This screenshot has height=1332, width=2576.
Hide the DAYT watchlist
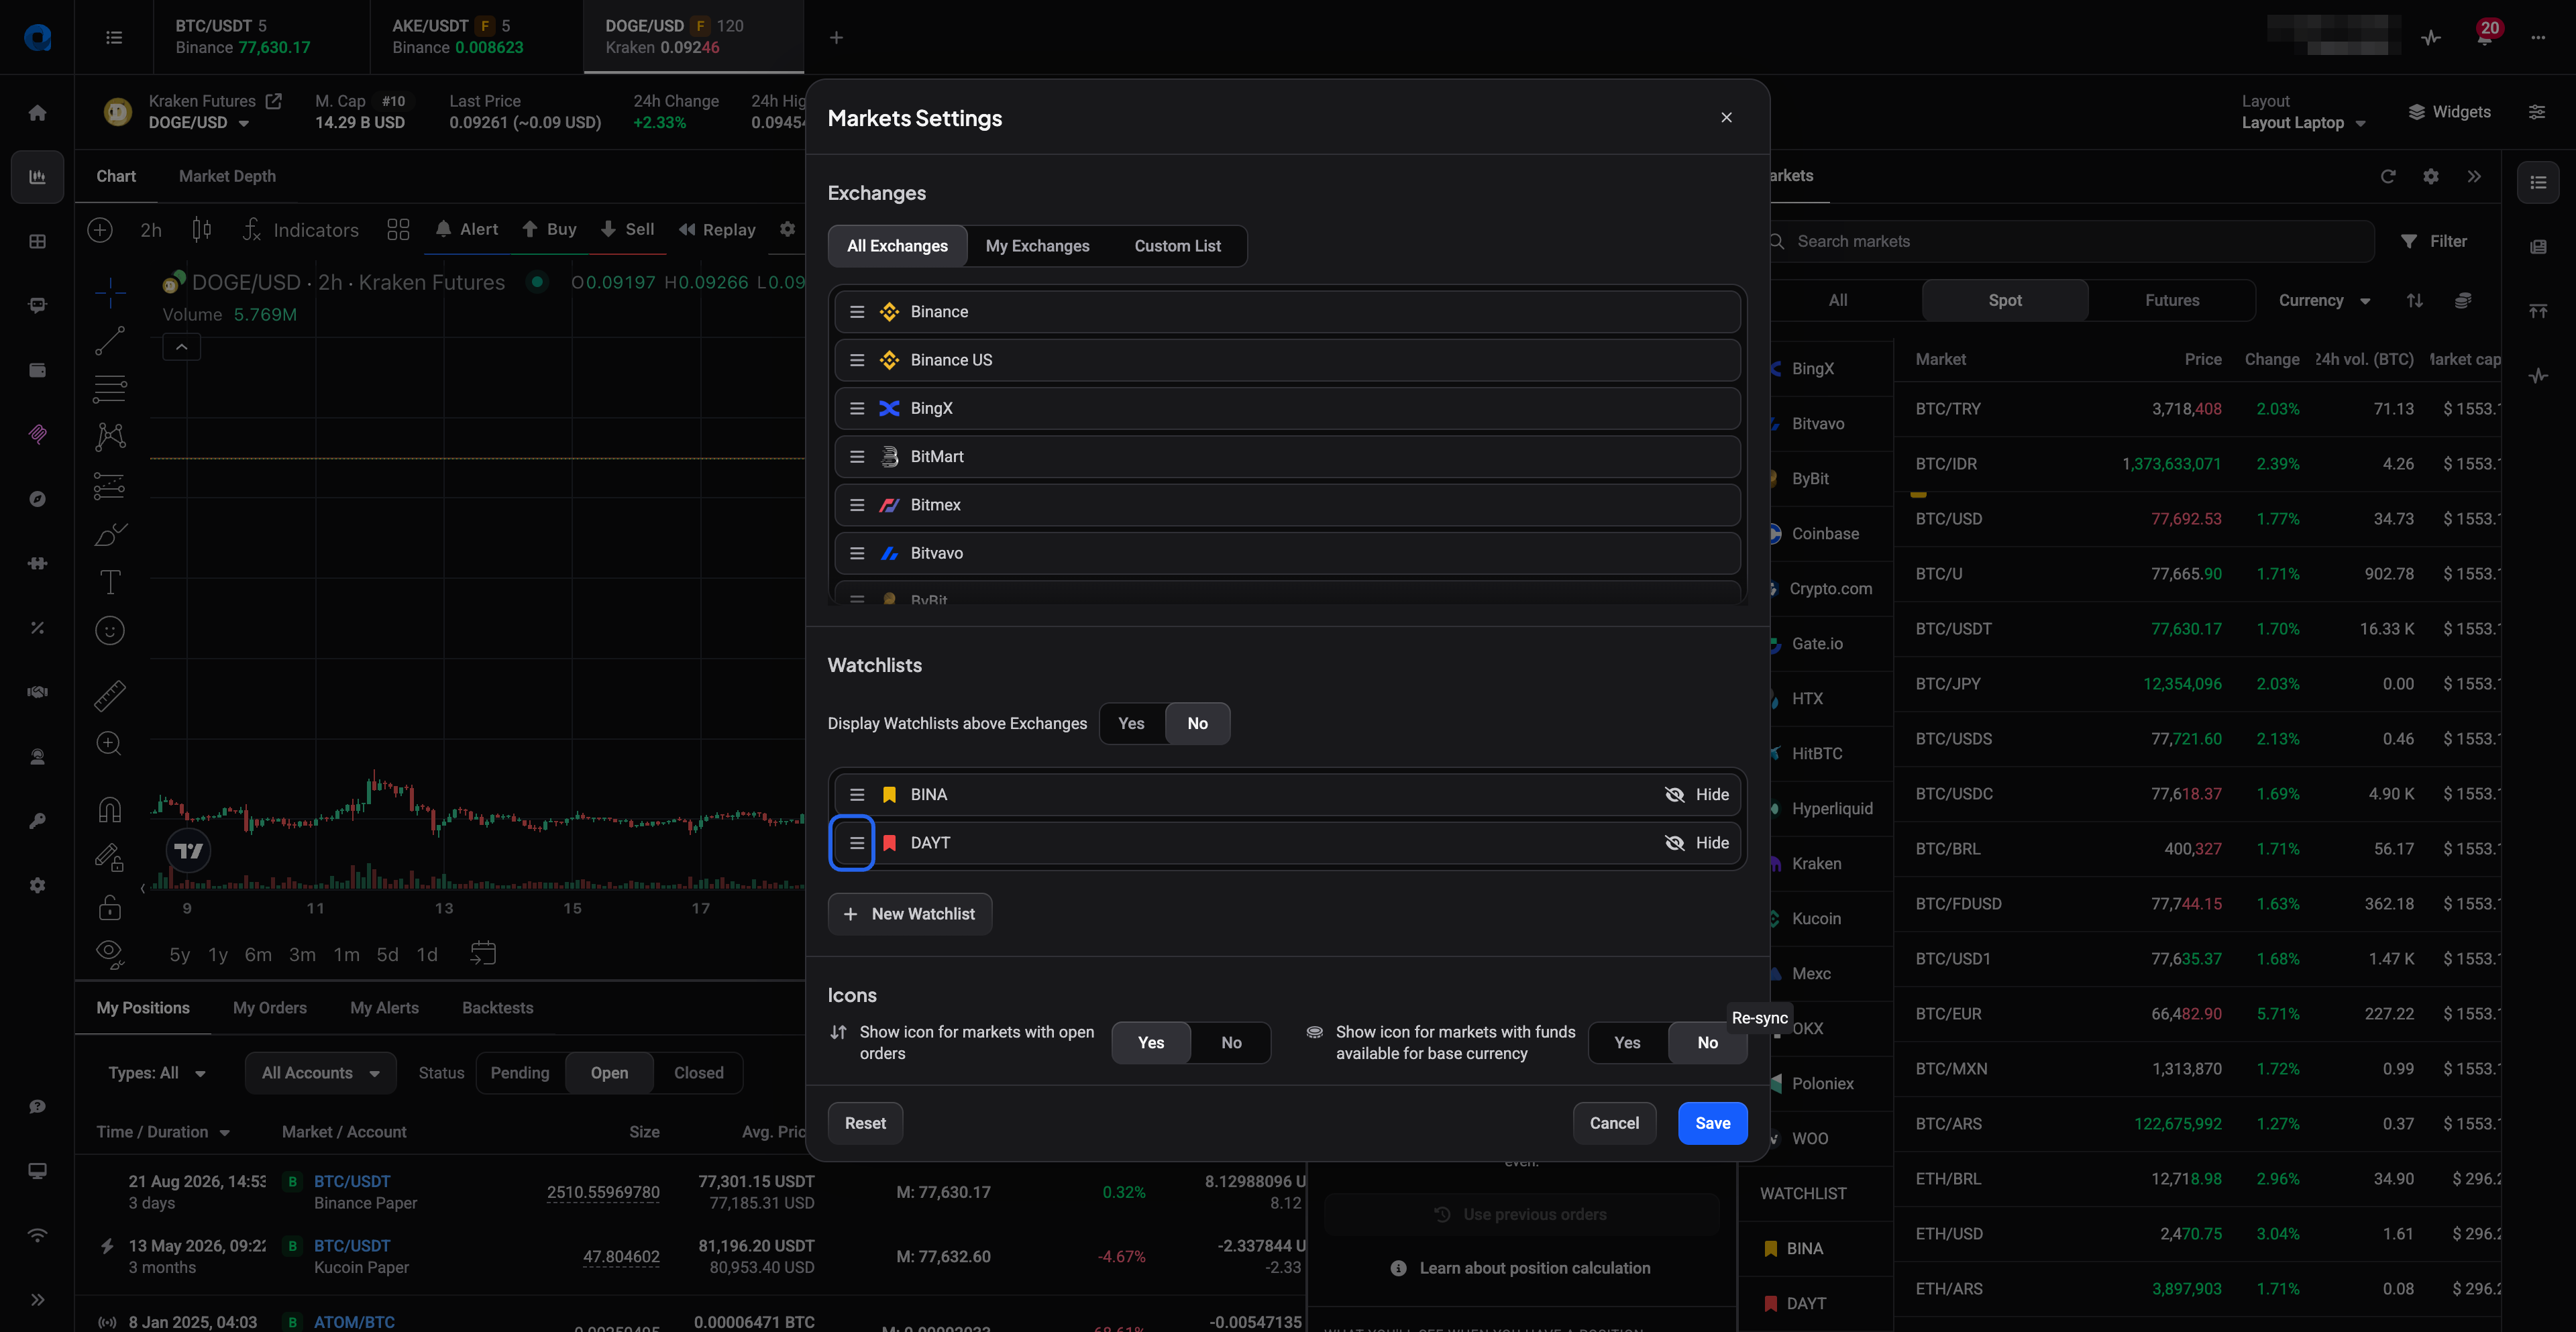point(1697,843)
